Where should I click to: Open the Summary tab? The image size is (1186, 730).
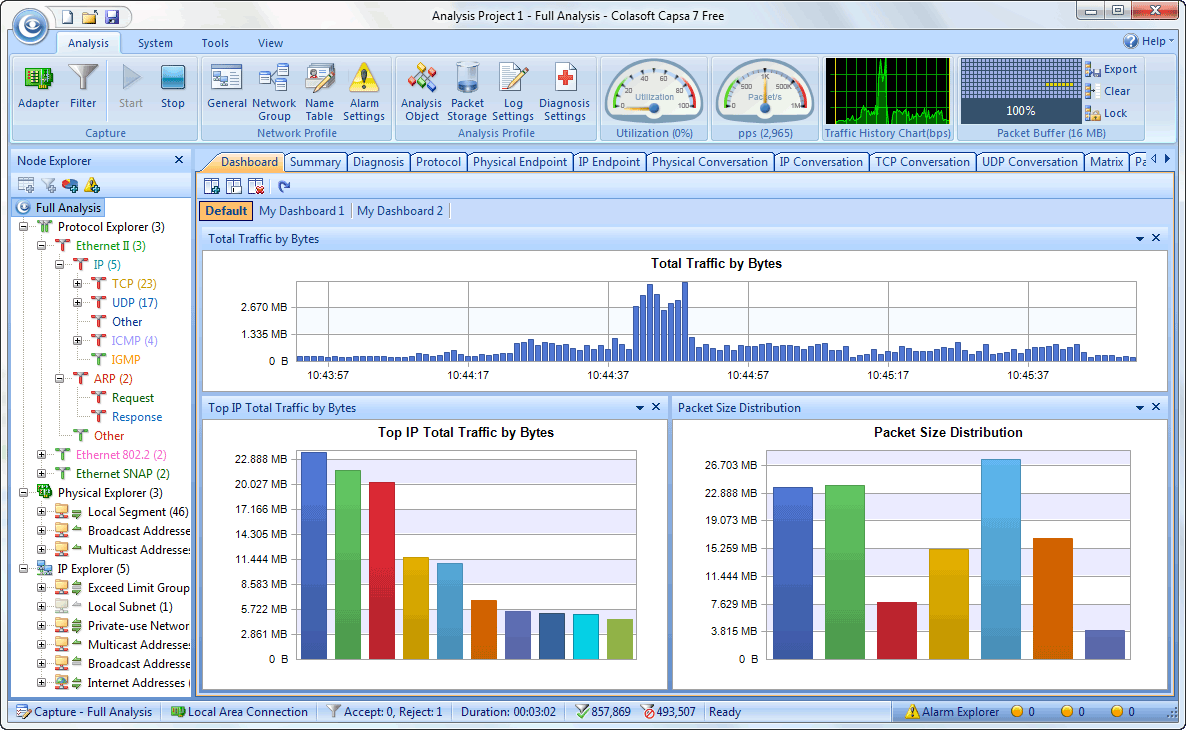[x=315, y=162]
